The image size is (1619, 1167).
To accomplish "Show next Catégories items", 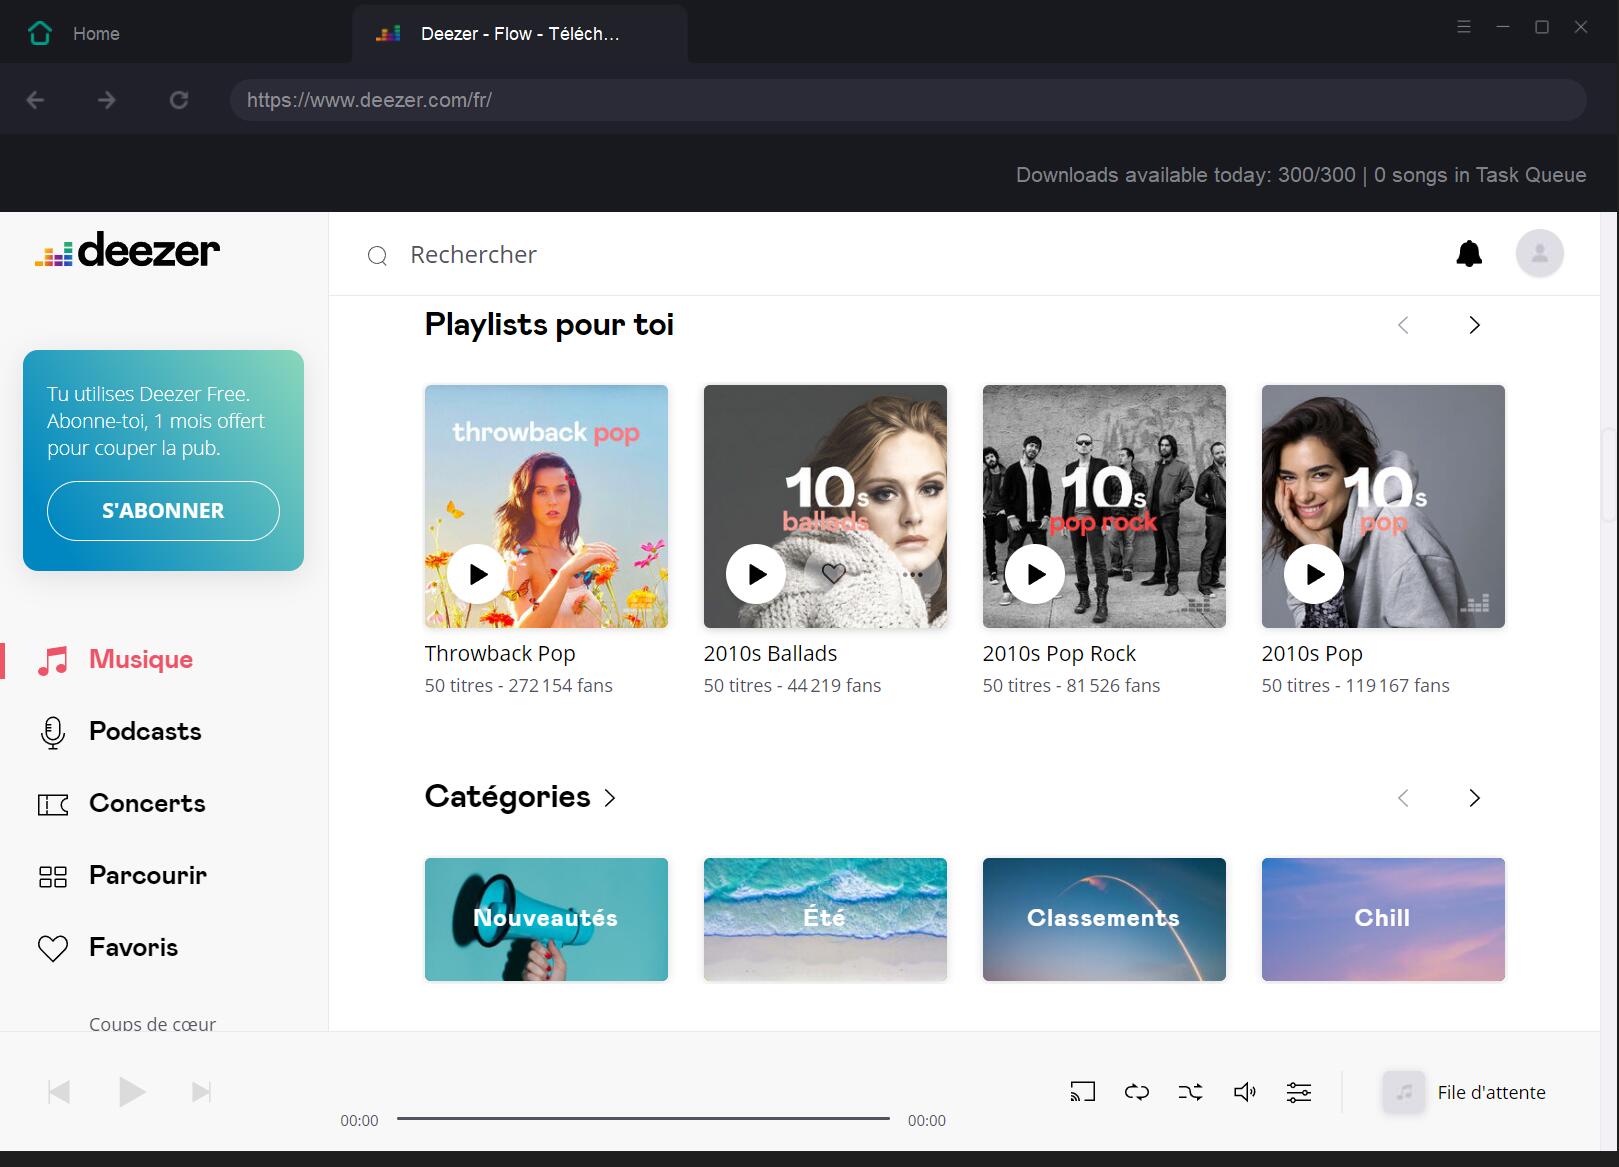I will tap(1474, 798).
